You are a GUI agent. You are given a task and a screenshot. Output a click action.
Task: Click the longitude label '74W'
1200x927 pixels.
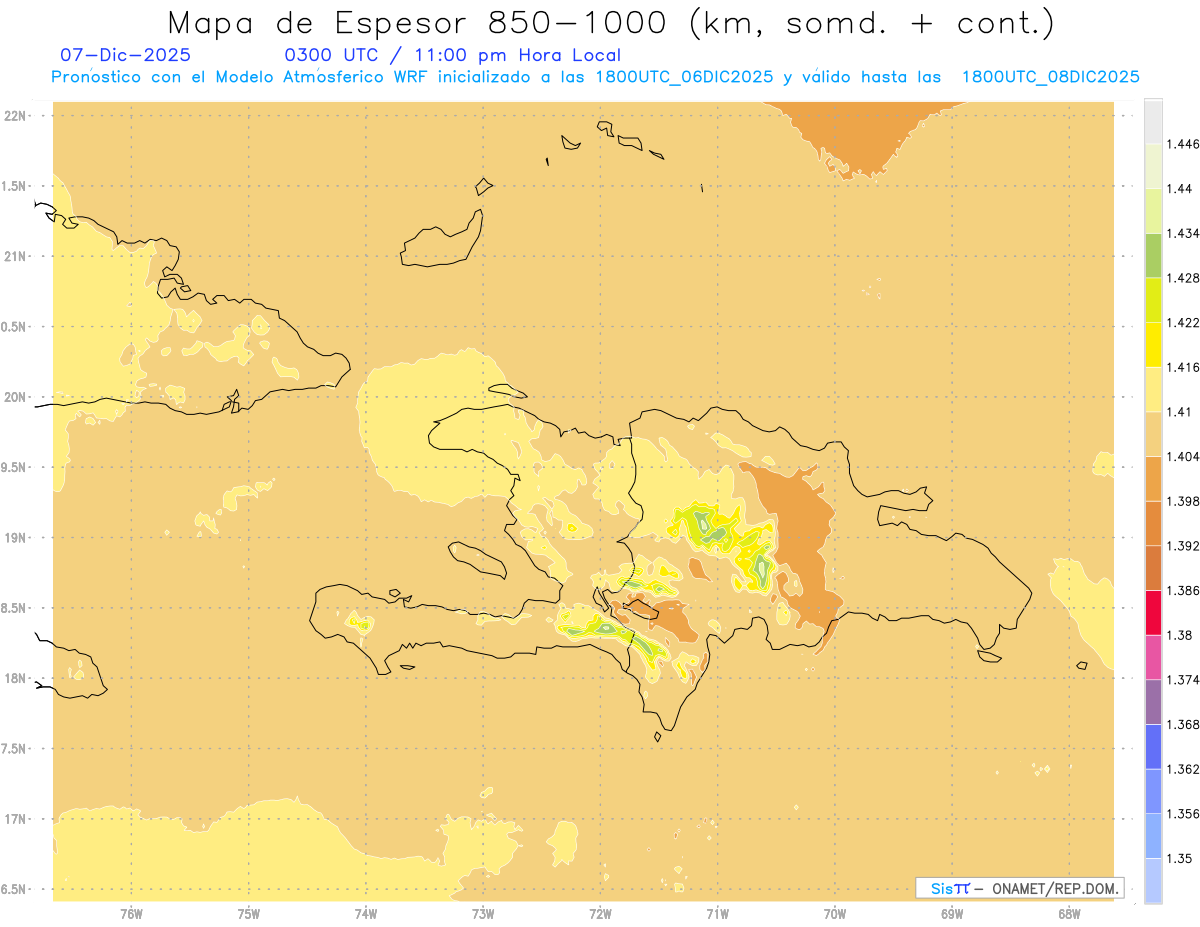click(365, 913)
